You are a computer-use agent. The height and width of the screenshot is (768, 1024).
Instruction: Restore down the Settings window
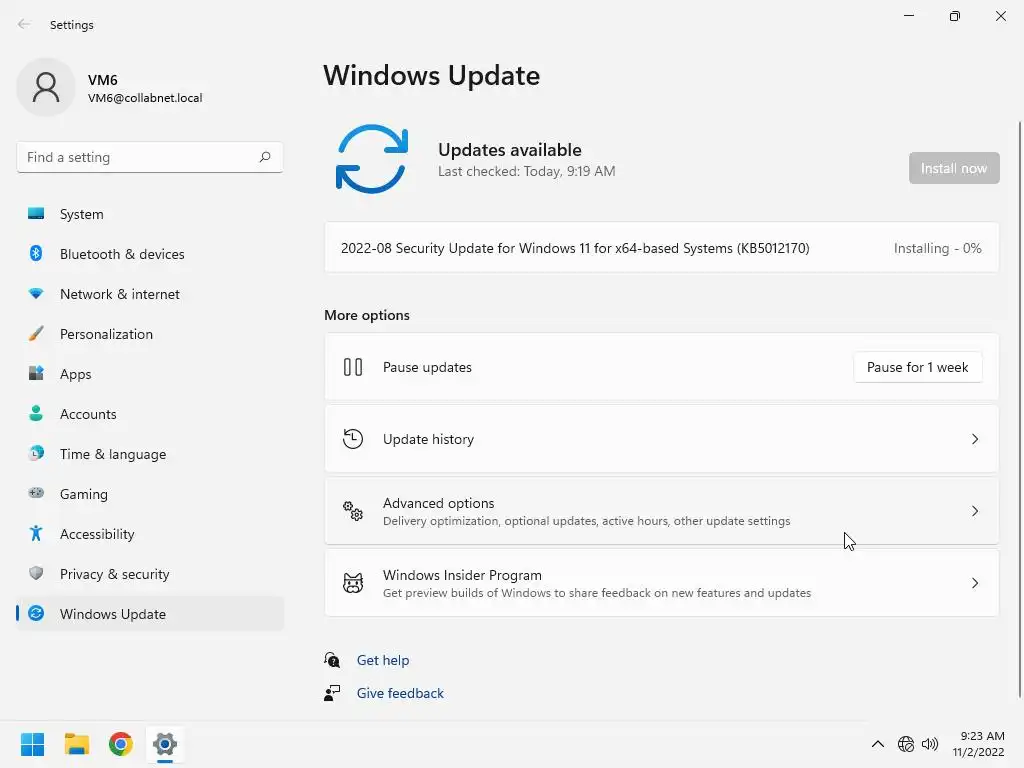coord(955,16)
